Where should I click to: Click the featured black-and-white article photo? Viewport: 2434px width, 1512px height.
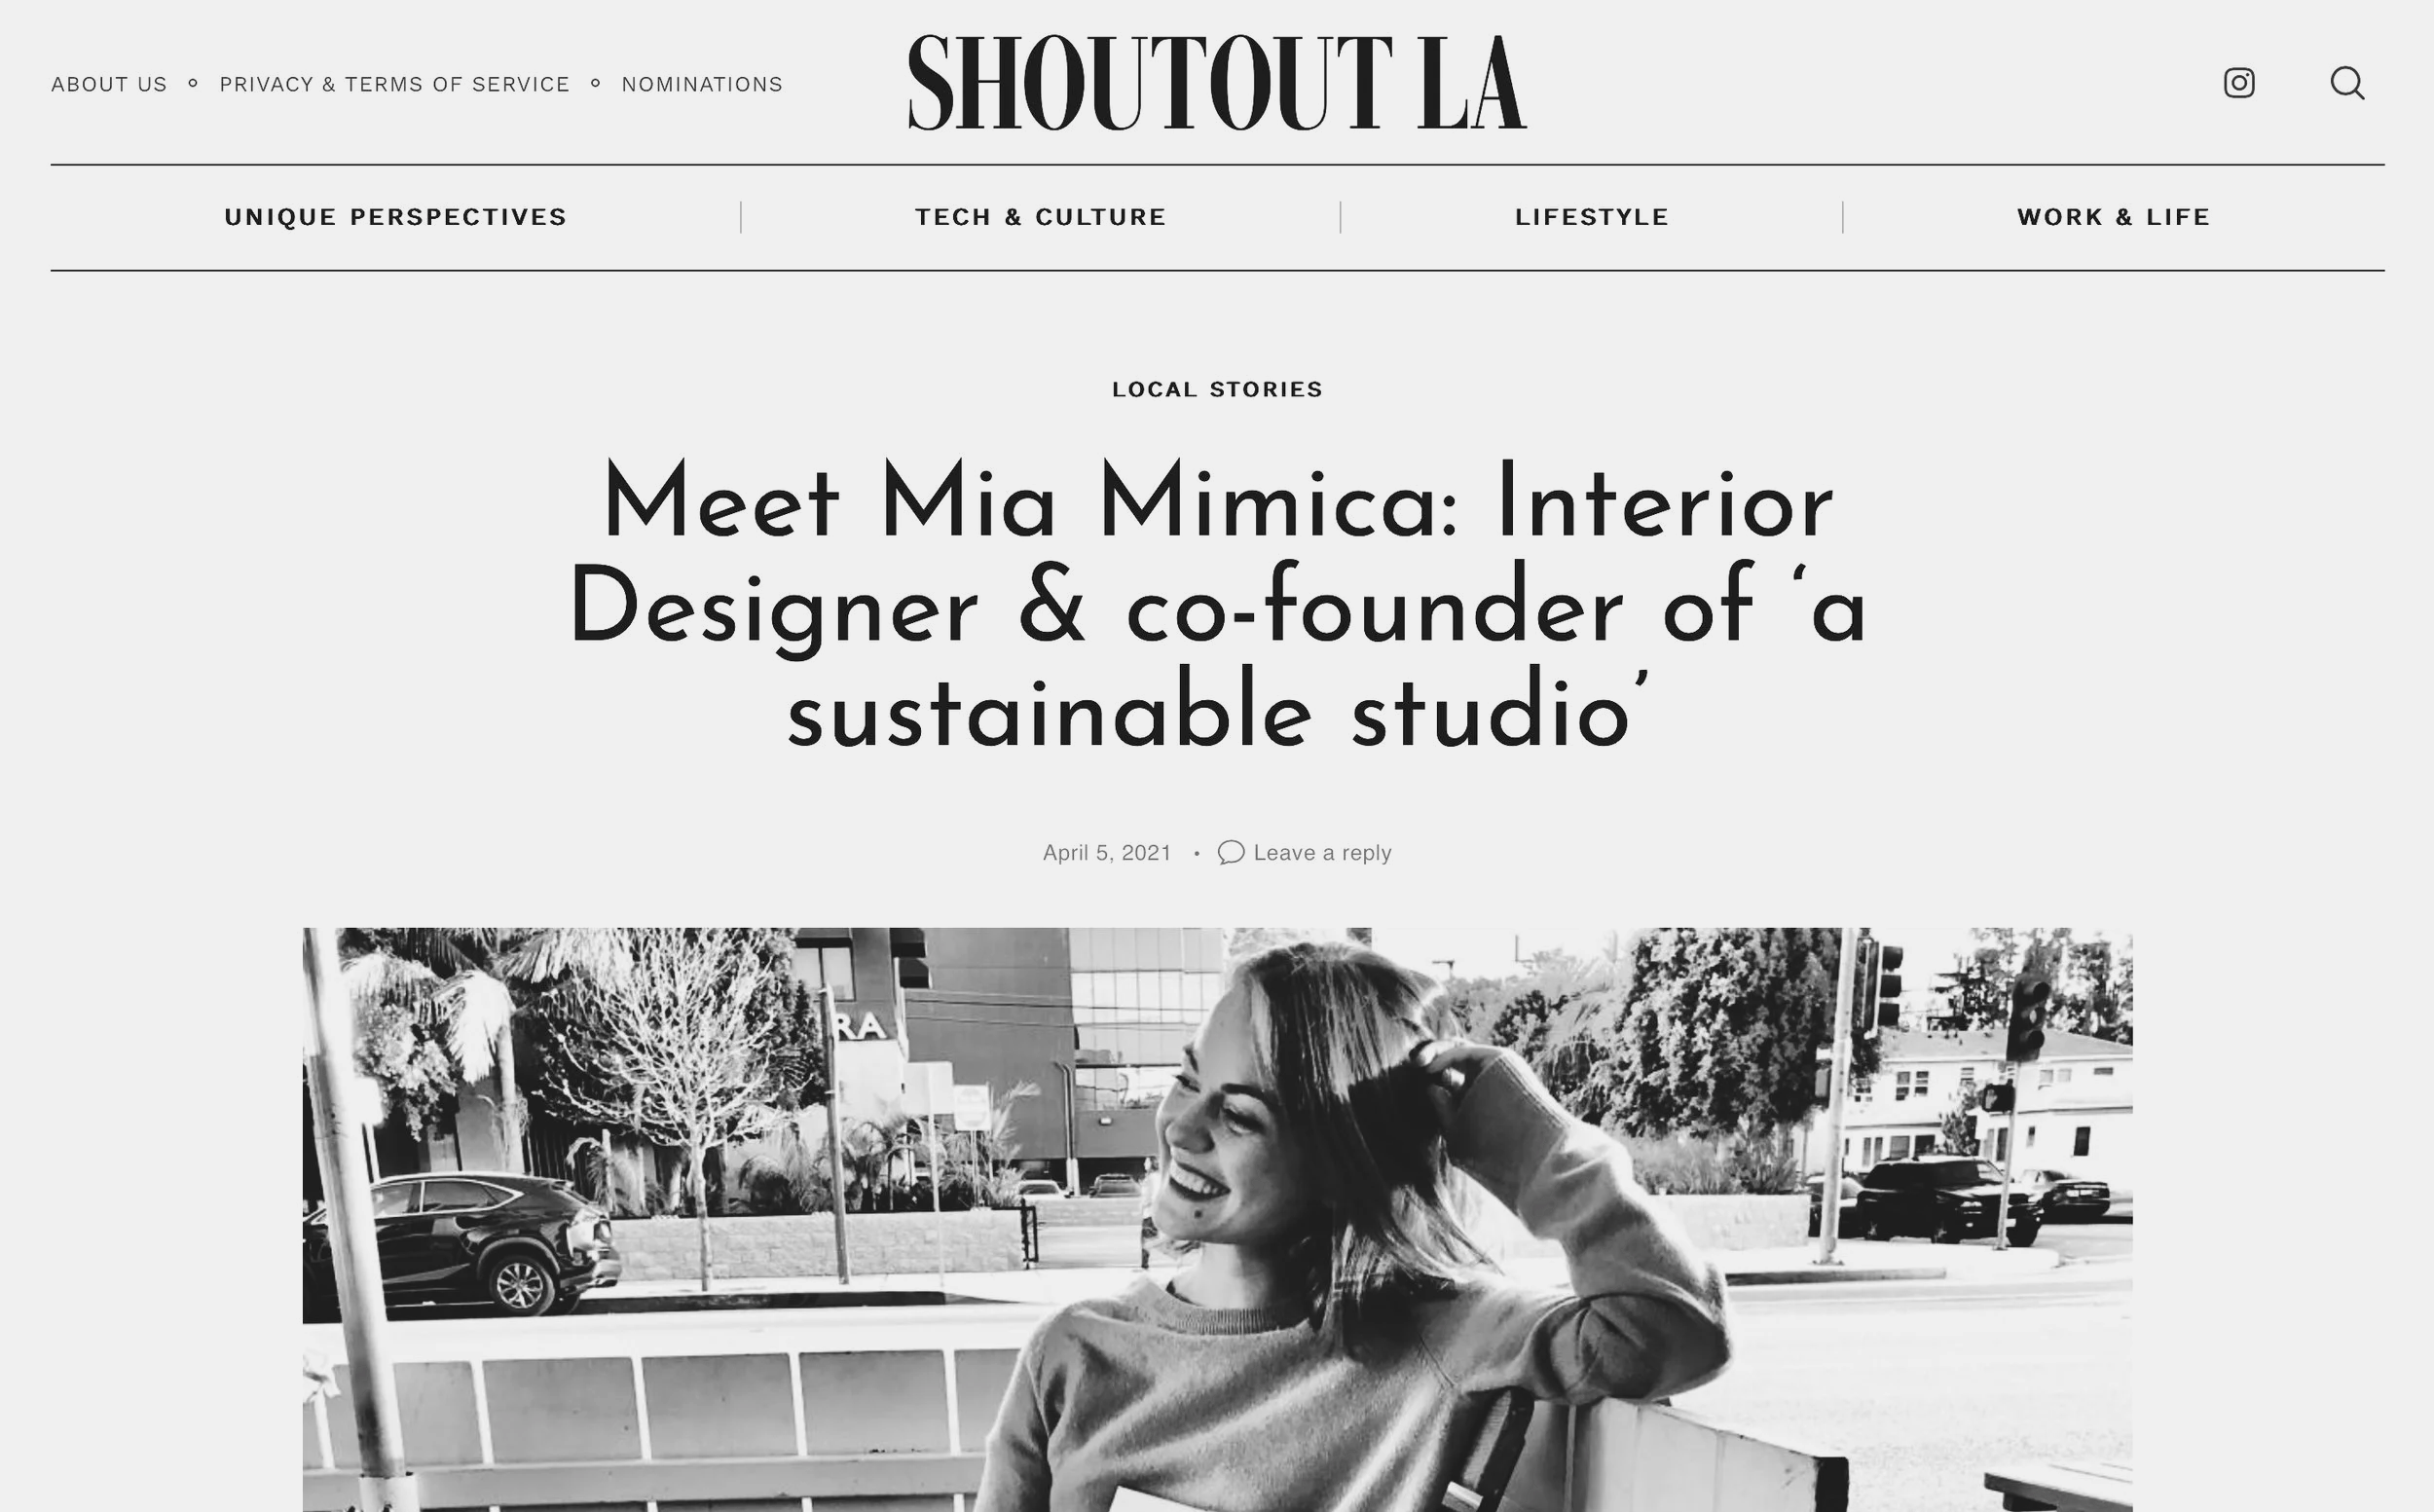tap(1217, 1220)
